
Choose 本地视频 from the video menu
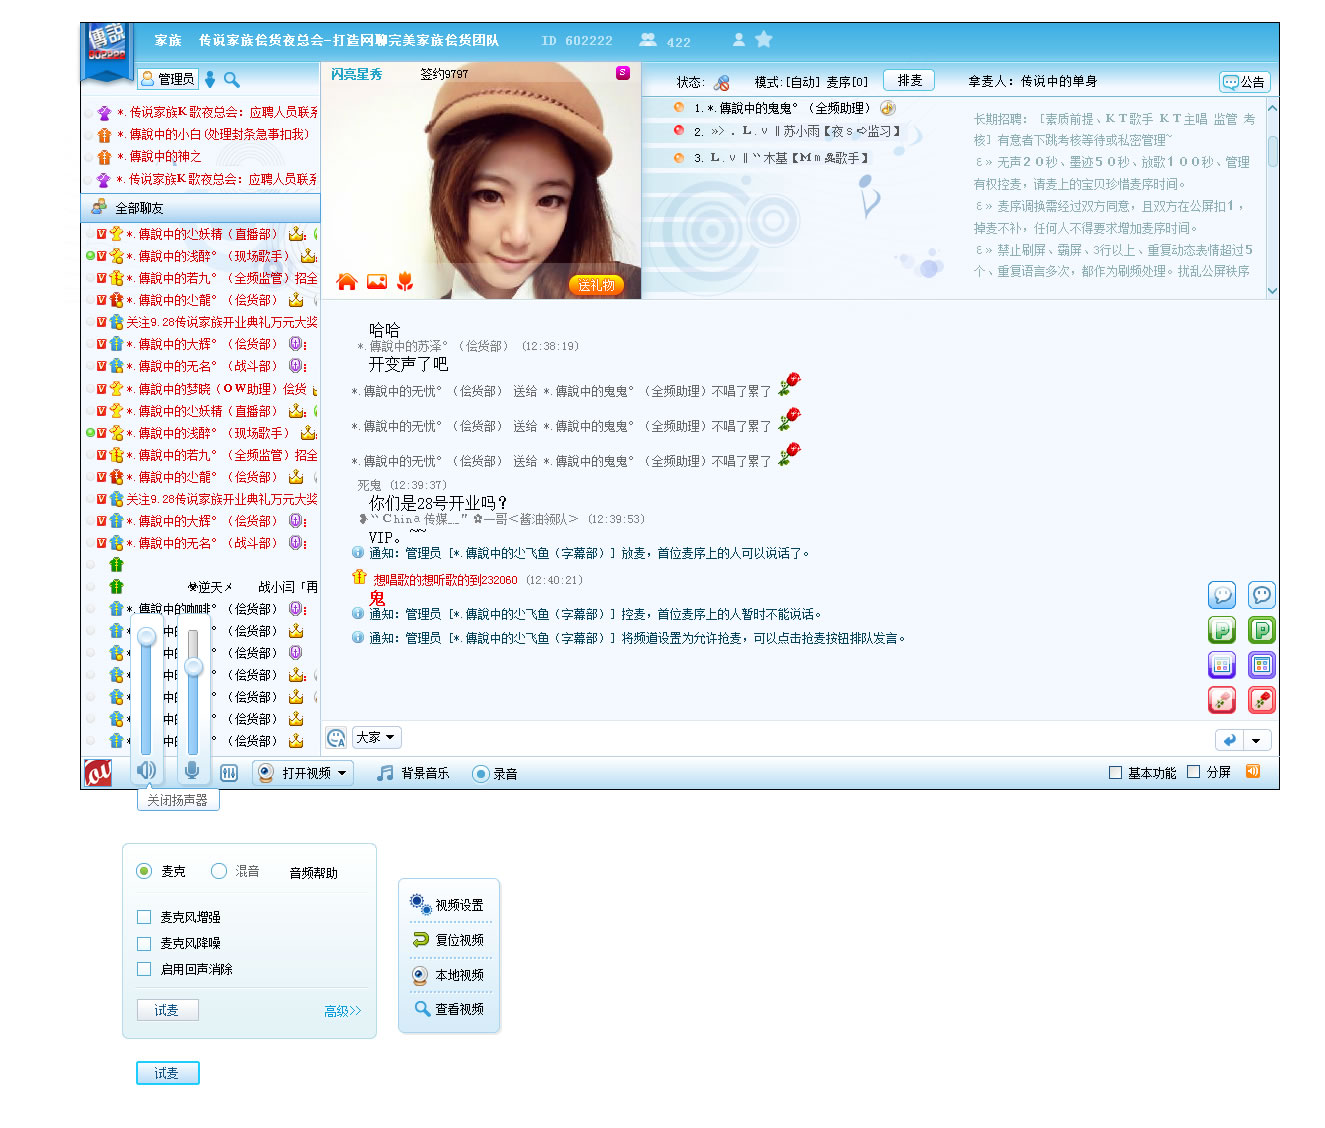447,975
